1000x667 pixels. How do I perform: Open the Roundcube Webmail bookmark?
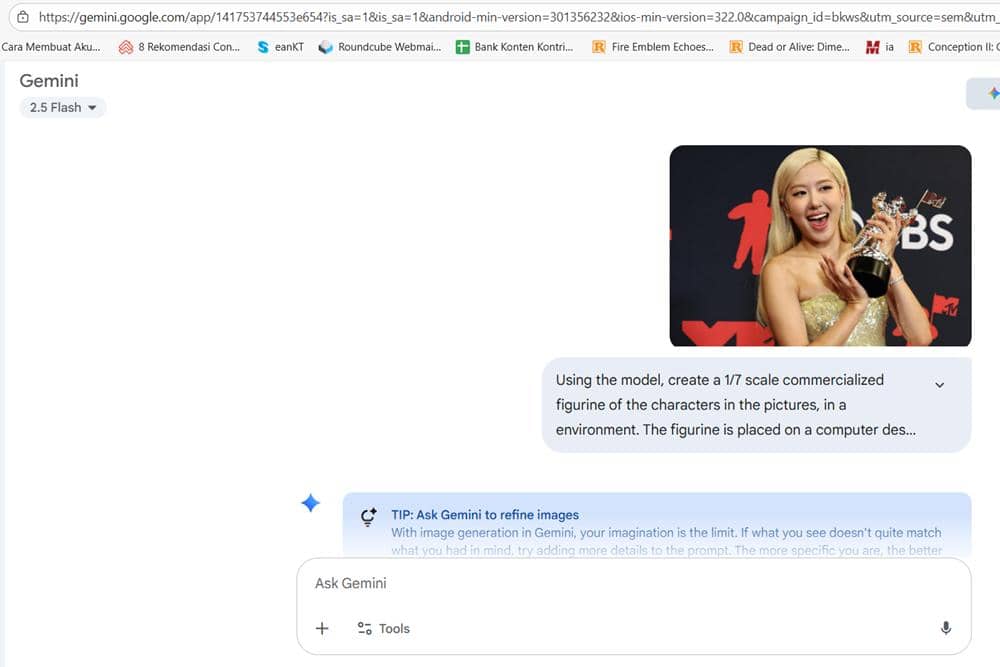click(x=380, y=47)
